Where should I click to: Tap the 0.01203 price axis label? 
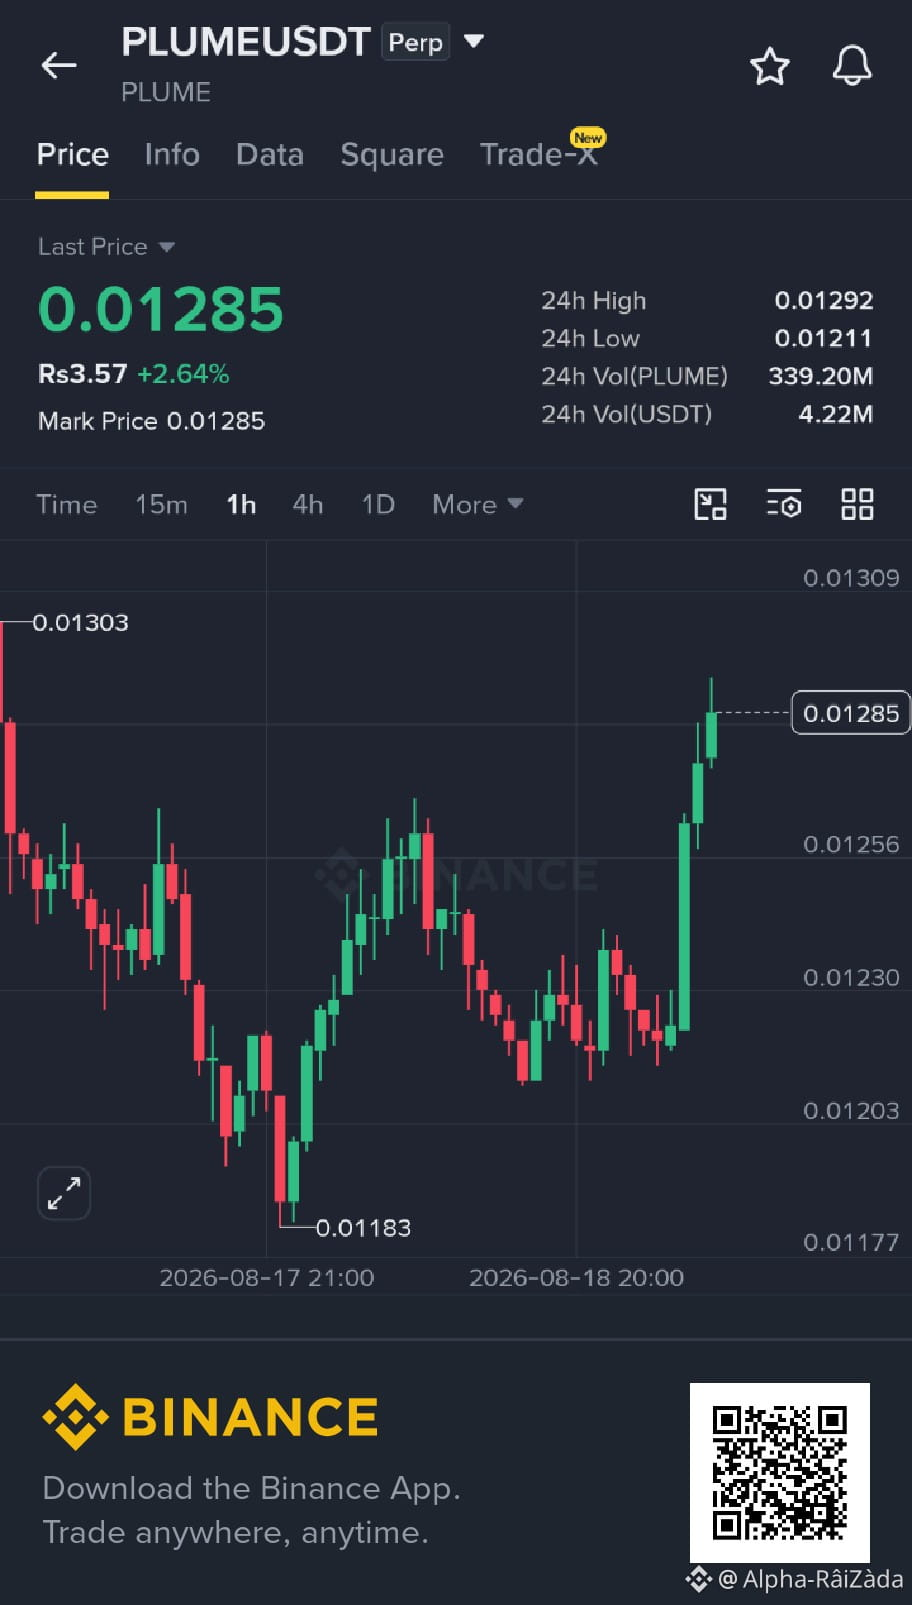(x=851, y=1110)
